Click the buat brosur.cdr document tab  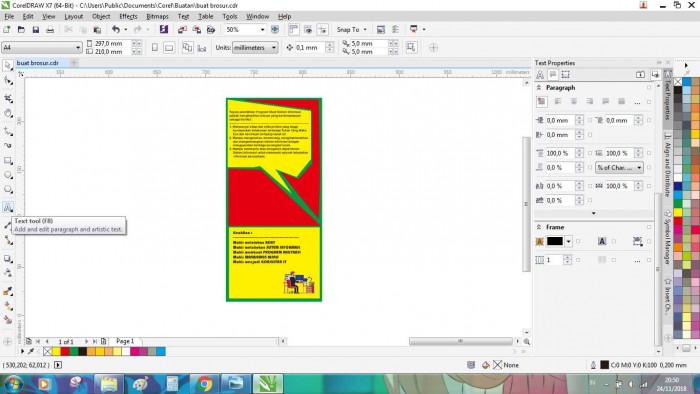point(38,63)
